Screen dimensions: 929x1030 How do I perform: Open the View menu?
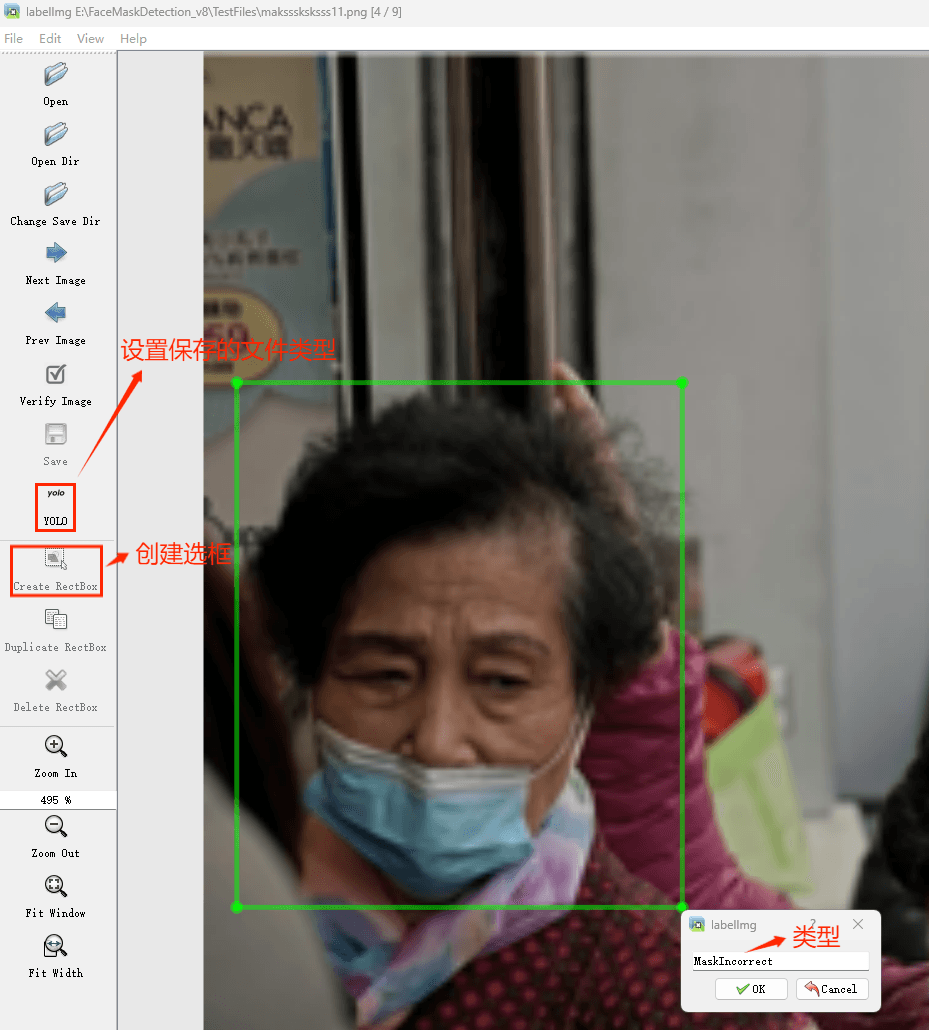90,39
